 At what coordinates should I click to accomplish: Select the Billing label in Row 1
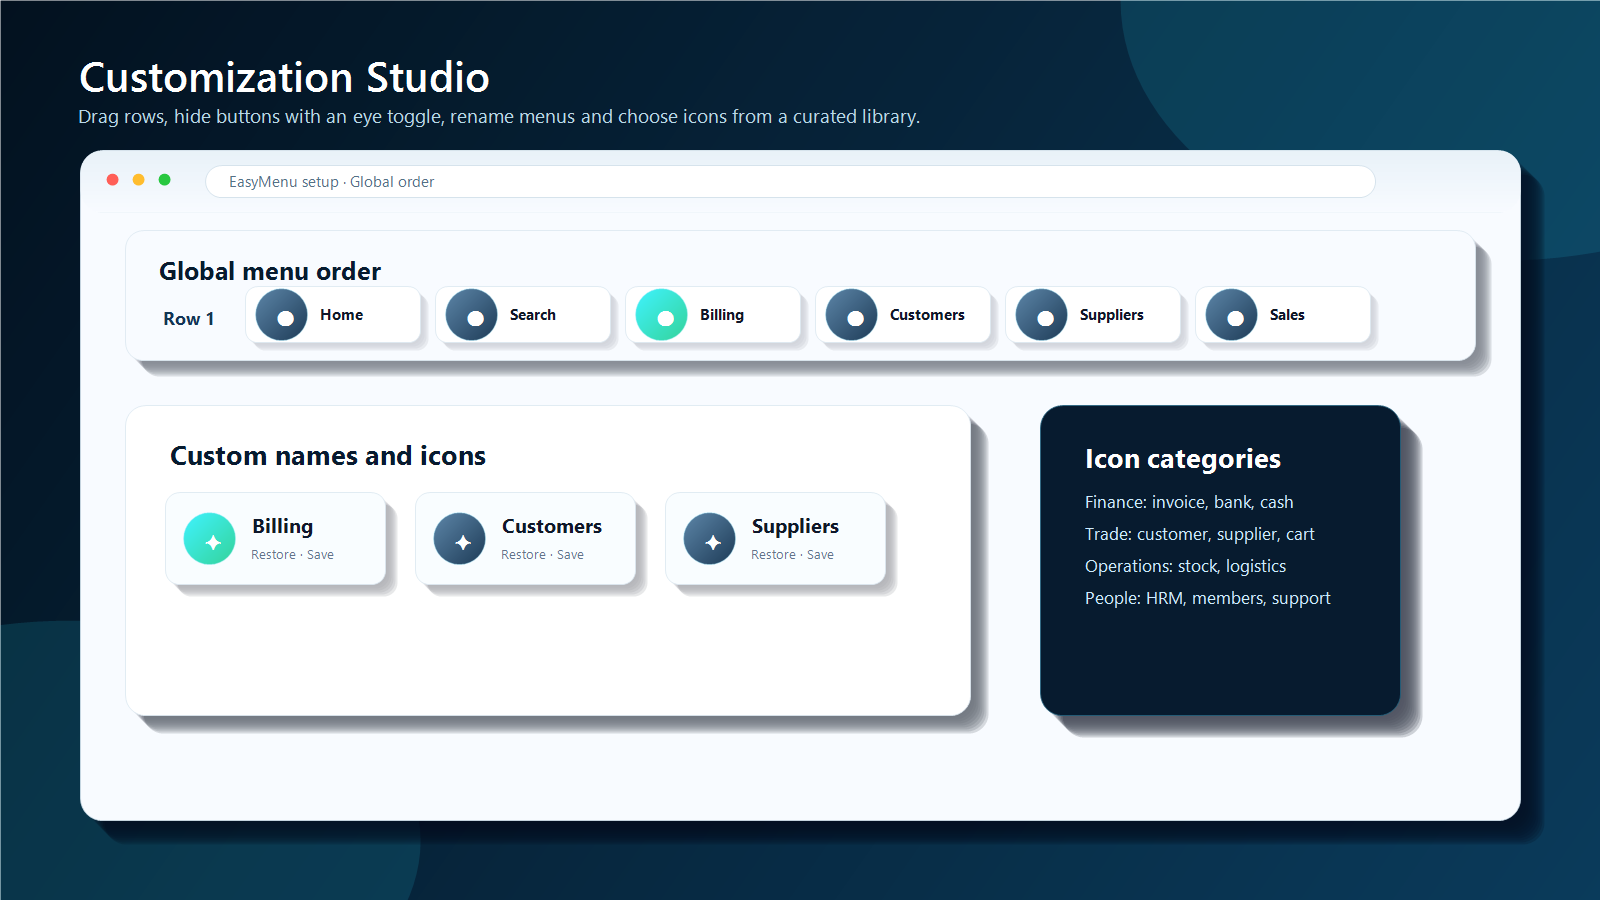721,315
